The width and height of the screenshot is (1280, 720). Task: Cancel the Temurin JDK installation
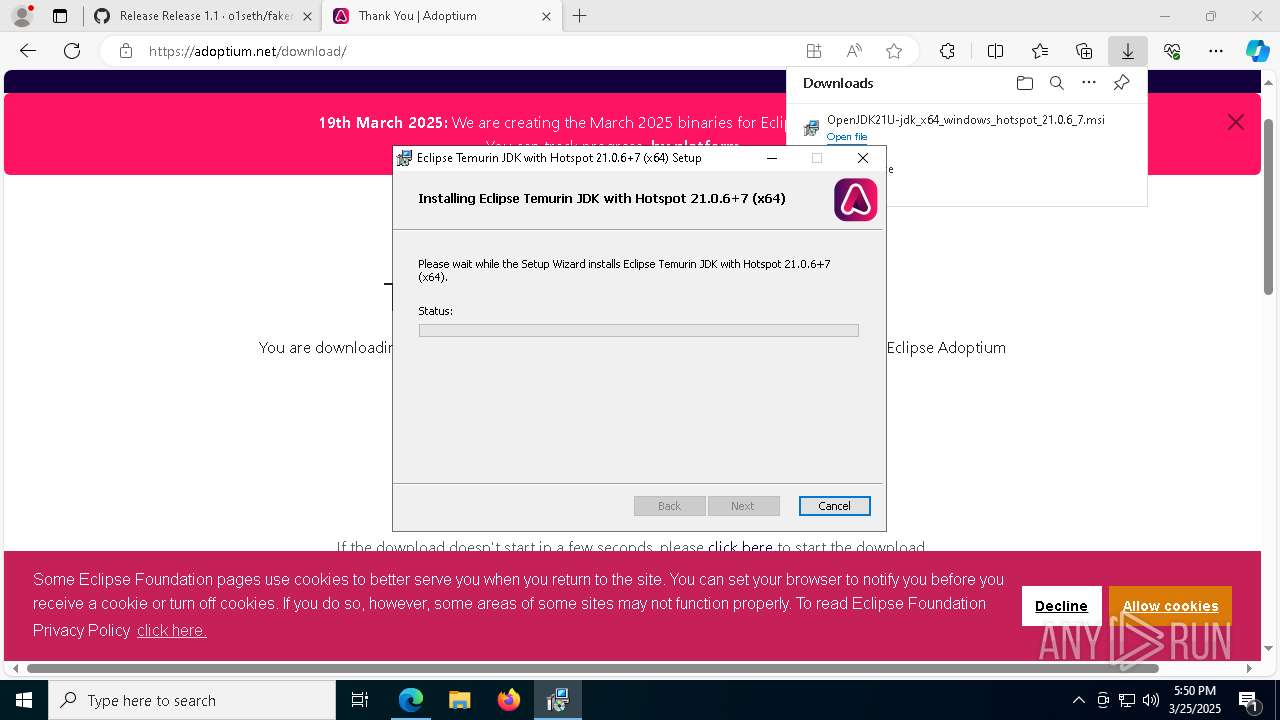click(835, 506)
